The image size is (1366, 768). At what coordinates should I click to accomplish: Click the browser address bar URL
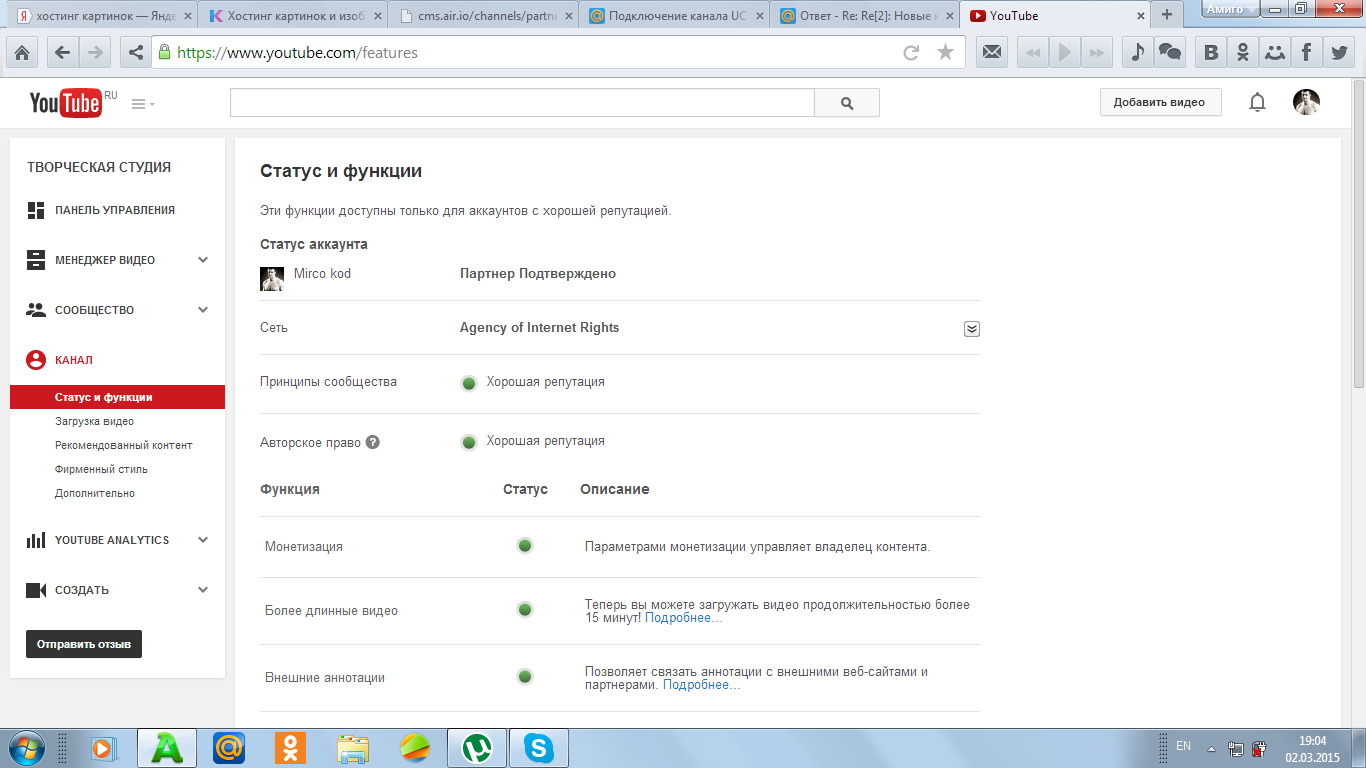[297, 53]
